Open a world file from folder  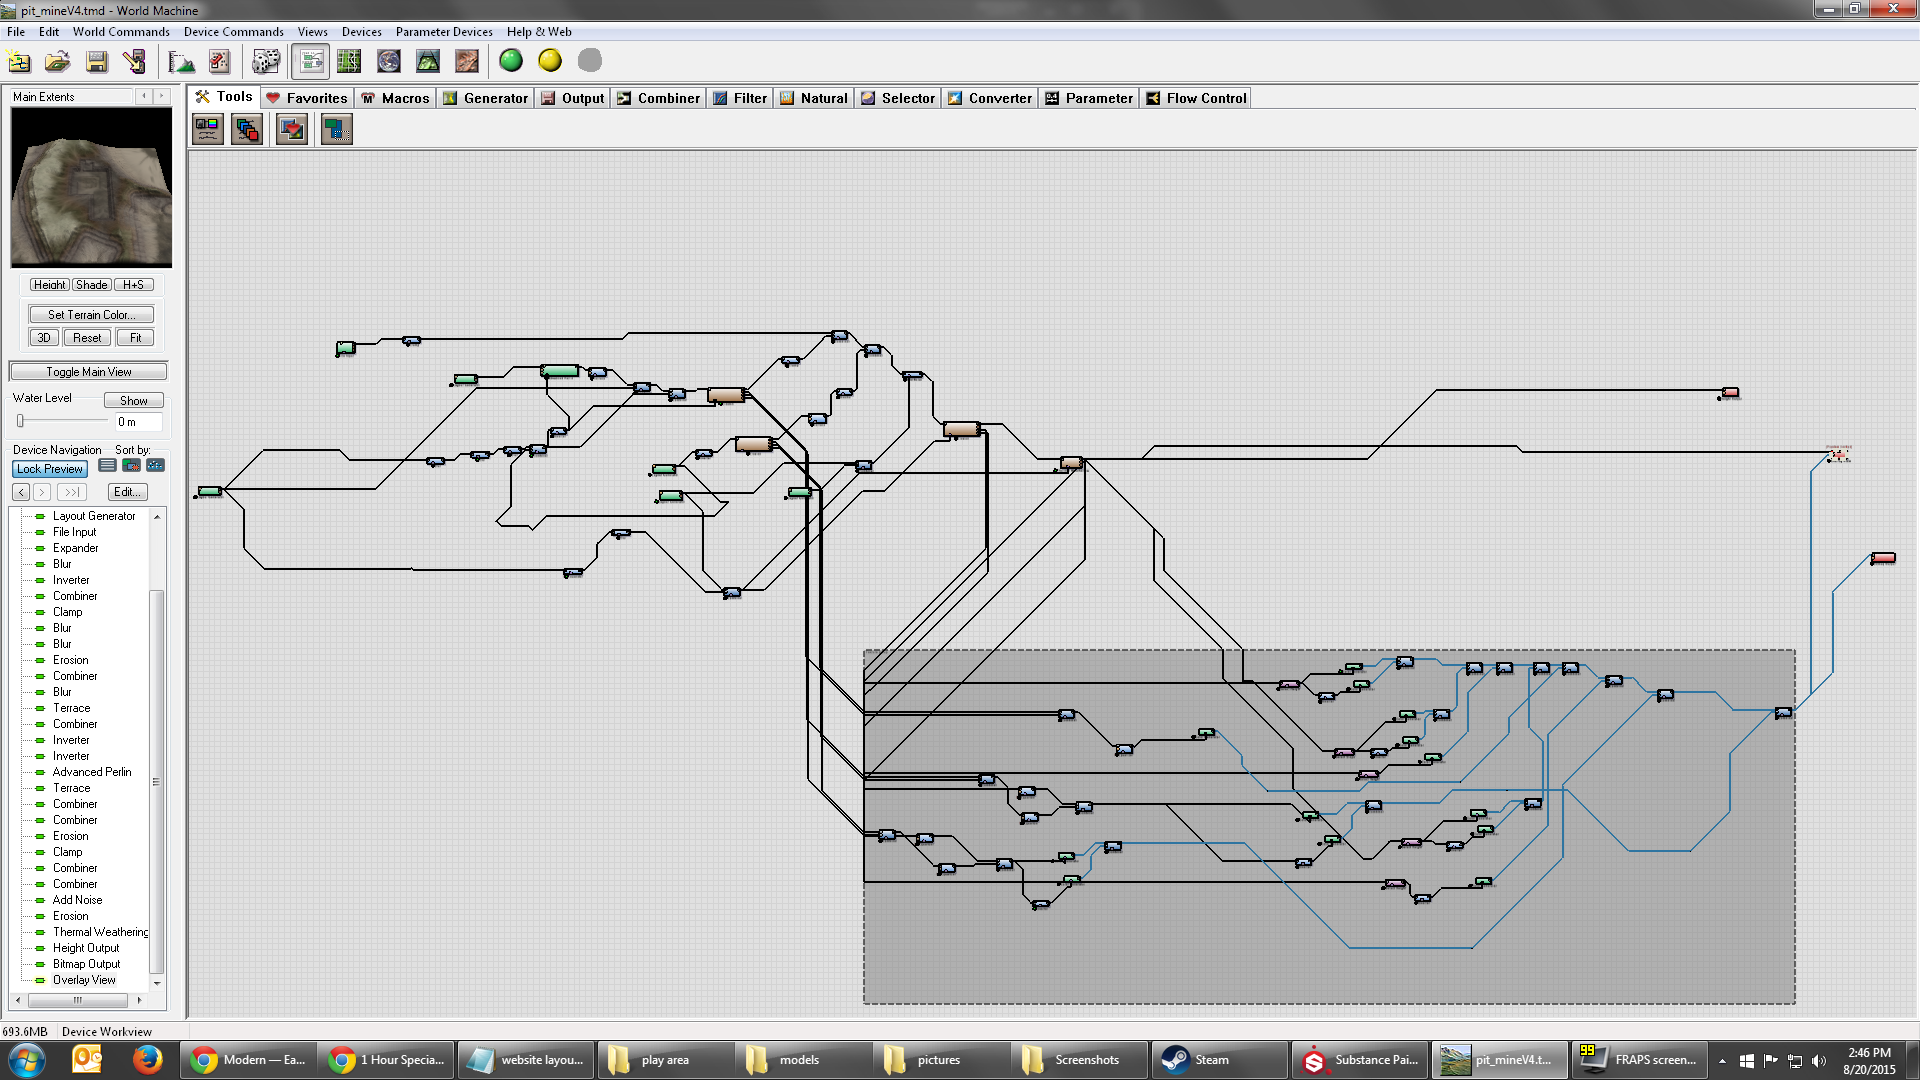click(57, 62)
